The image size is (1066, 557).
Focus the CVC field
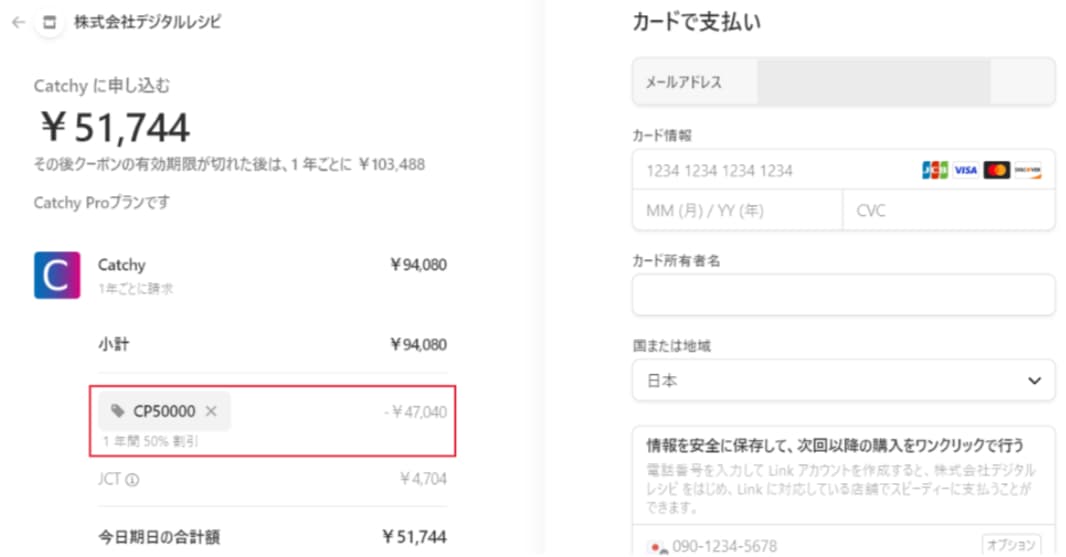click(949, 210)
